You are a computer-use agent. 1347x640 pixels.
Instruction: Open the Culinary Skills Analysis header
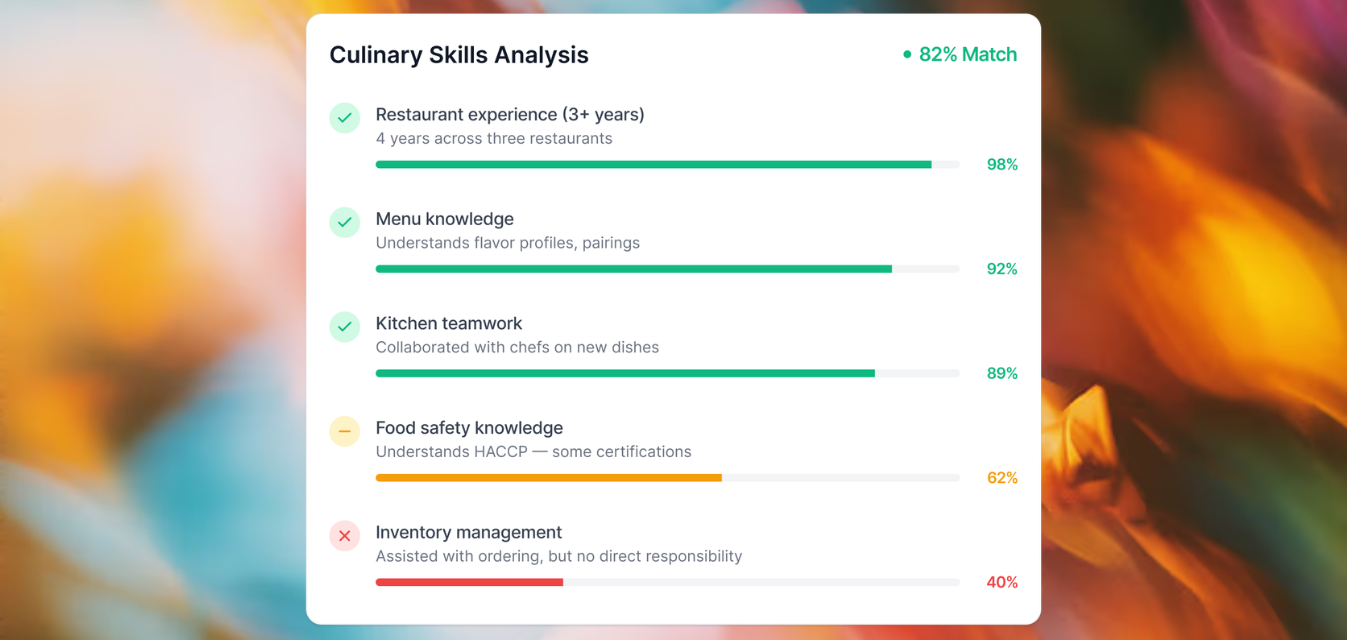tap(459, 55)
